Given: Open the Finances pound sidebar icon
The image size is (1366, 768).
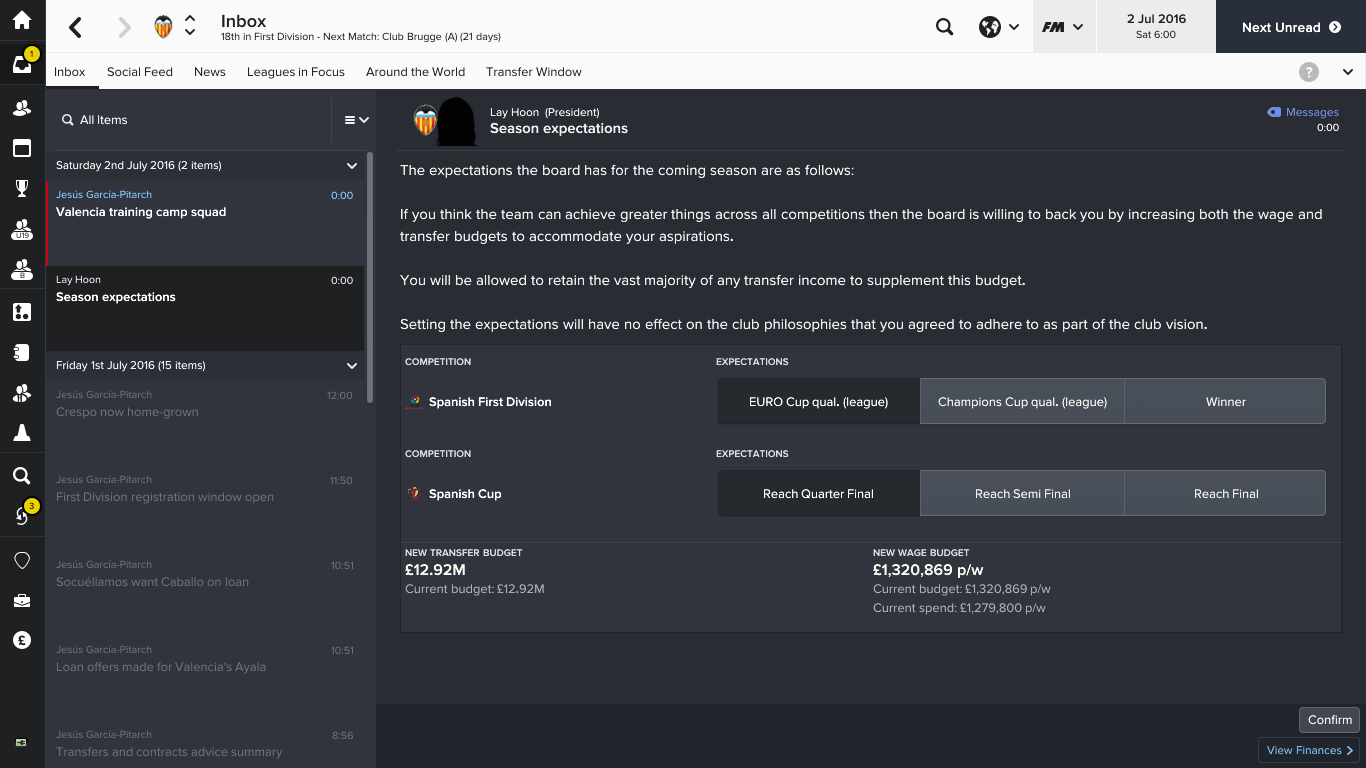Looking at the screenshot, I should click(x=22, y=640).
